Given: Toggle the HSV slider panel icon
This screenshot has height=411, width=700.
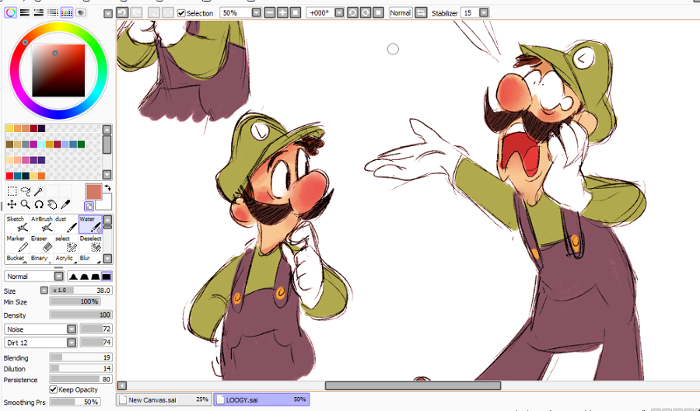Looking at the screenshot, I should 38,12.
